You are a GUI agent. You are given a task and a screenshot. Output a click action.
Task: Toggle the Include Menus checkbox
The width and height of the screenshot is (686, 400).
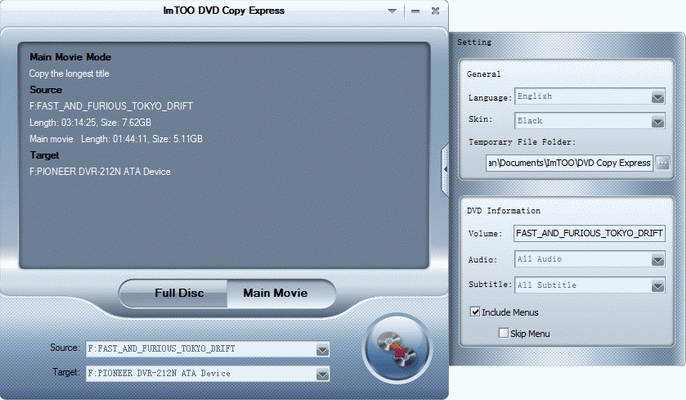pos(475,312)
